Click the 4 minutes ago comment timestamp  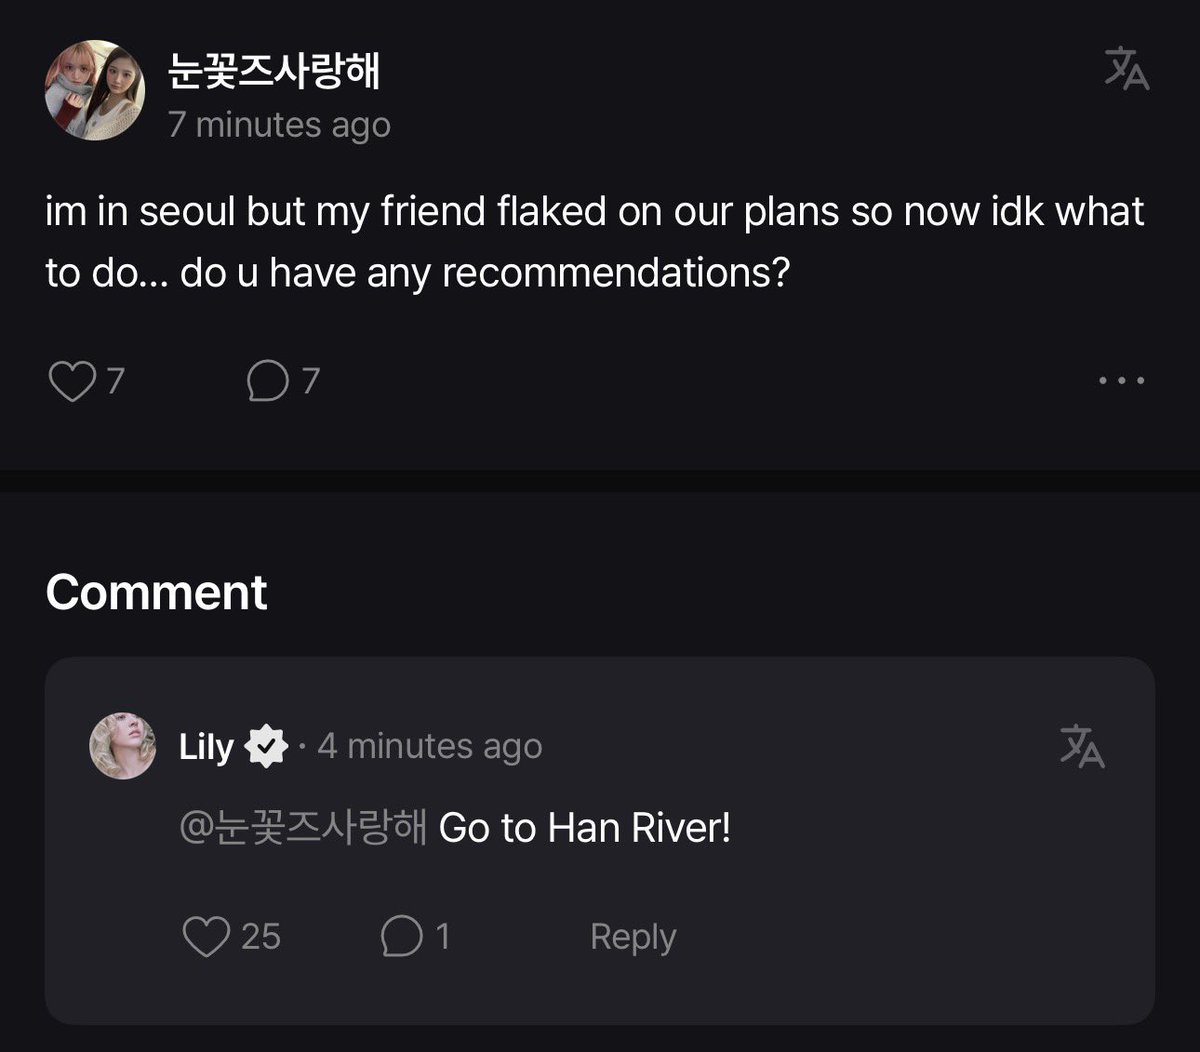point(430,747)
